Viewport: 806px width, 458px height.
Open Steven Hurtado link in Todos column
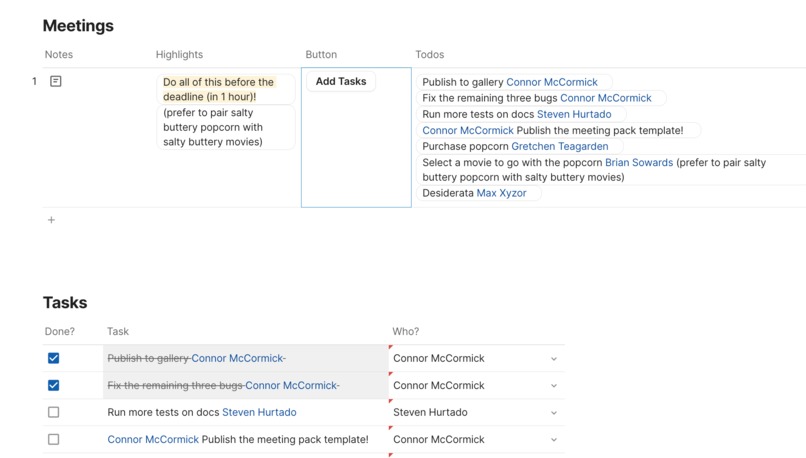[574, 114]
